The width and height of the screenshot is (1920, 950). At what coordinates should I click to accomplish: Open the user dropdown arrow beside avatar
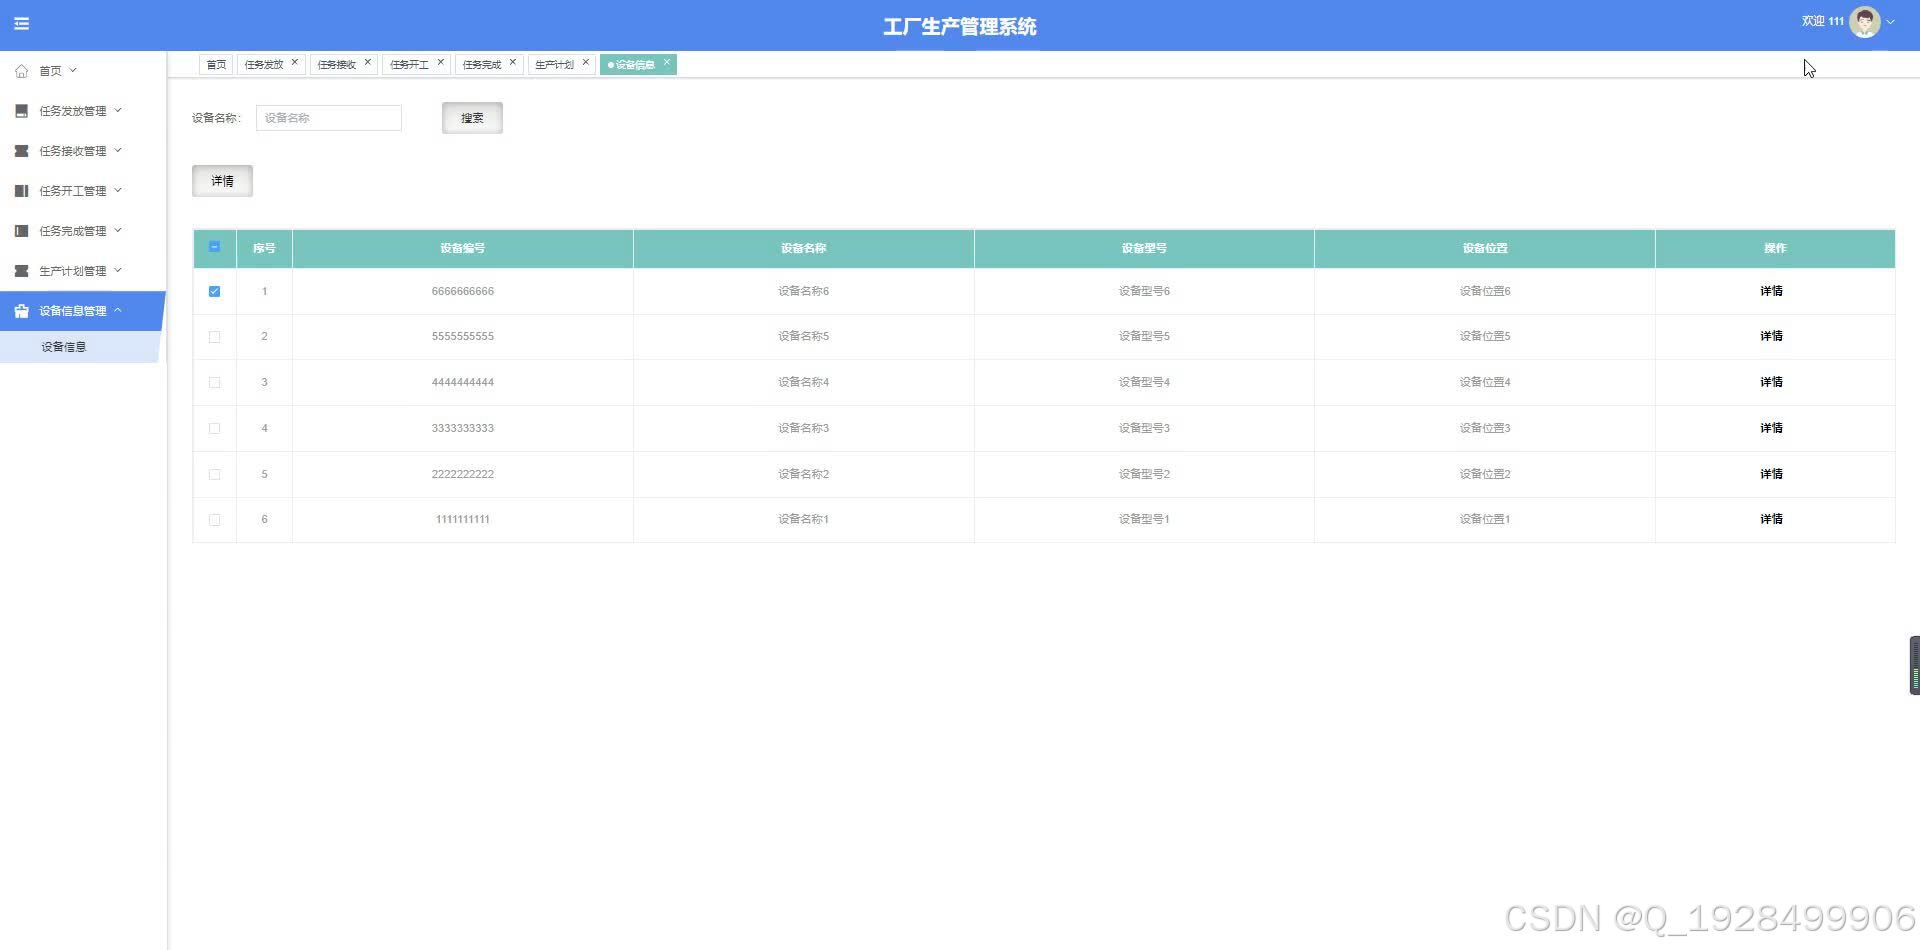(1890, 22)
